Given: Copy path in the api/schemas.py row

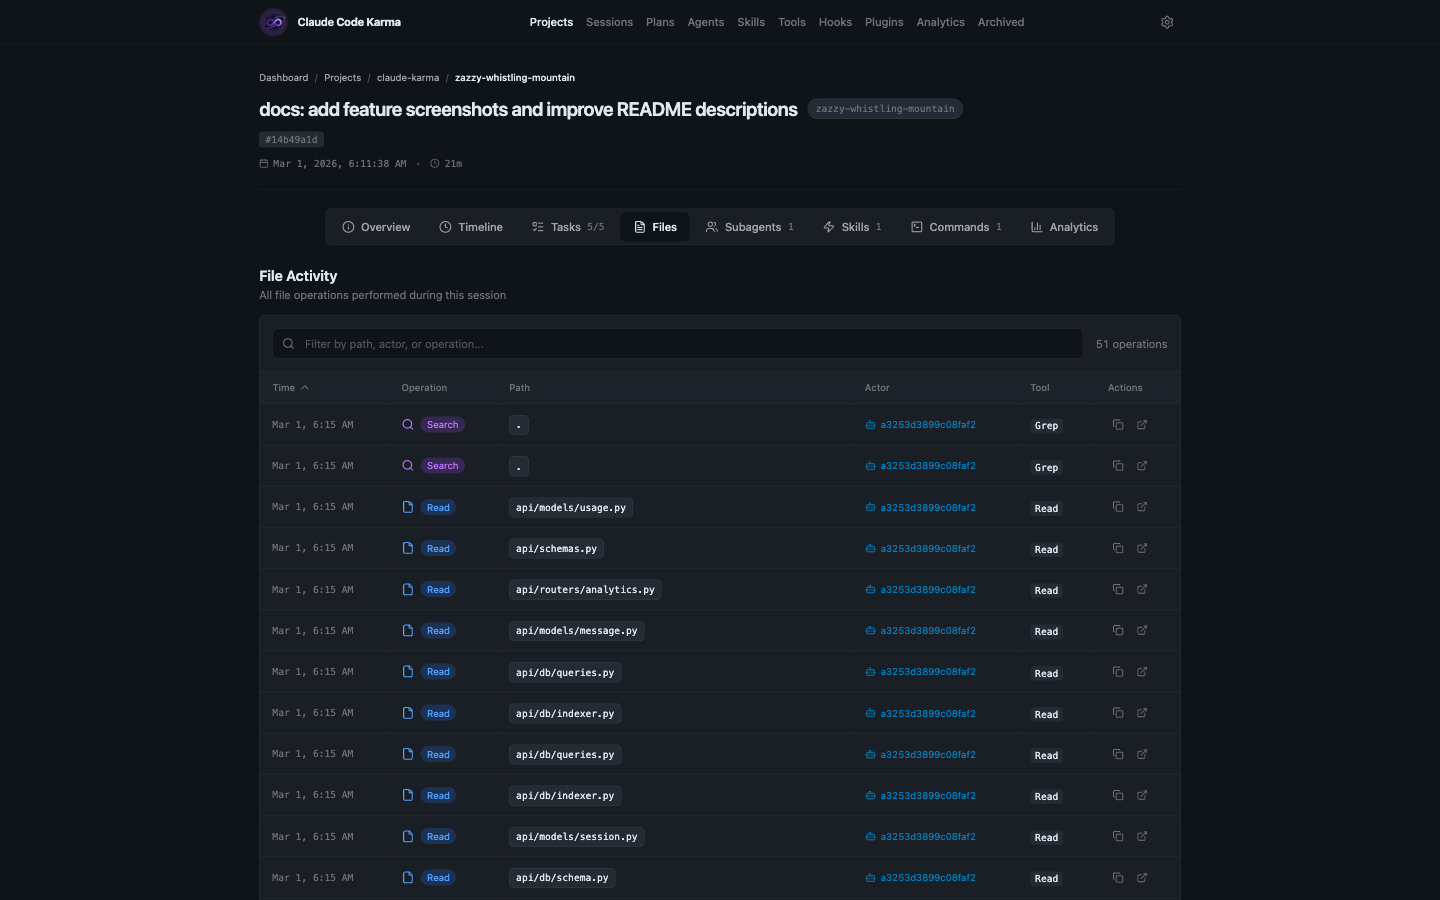Looking at the screenshot, I should pyautogui.click(x=1118, y=548).
